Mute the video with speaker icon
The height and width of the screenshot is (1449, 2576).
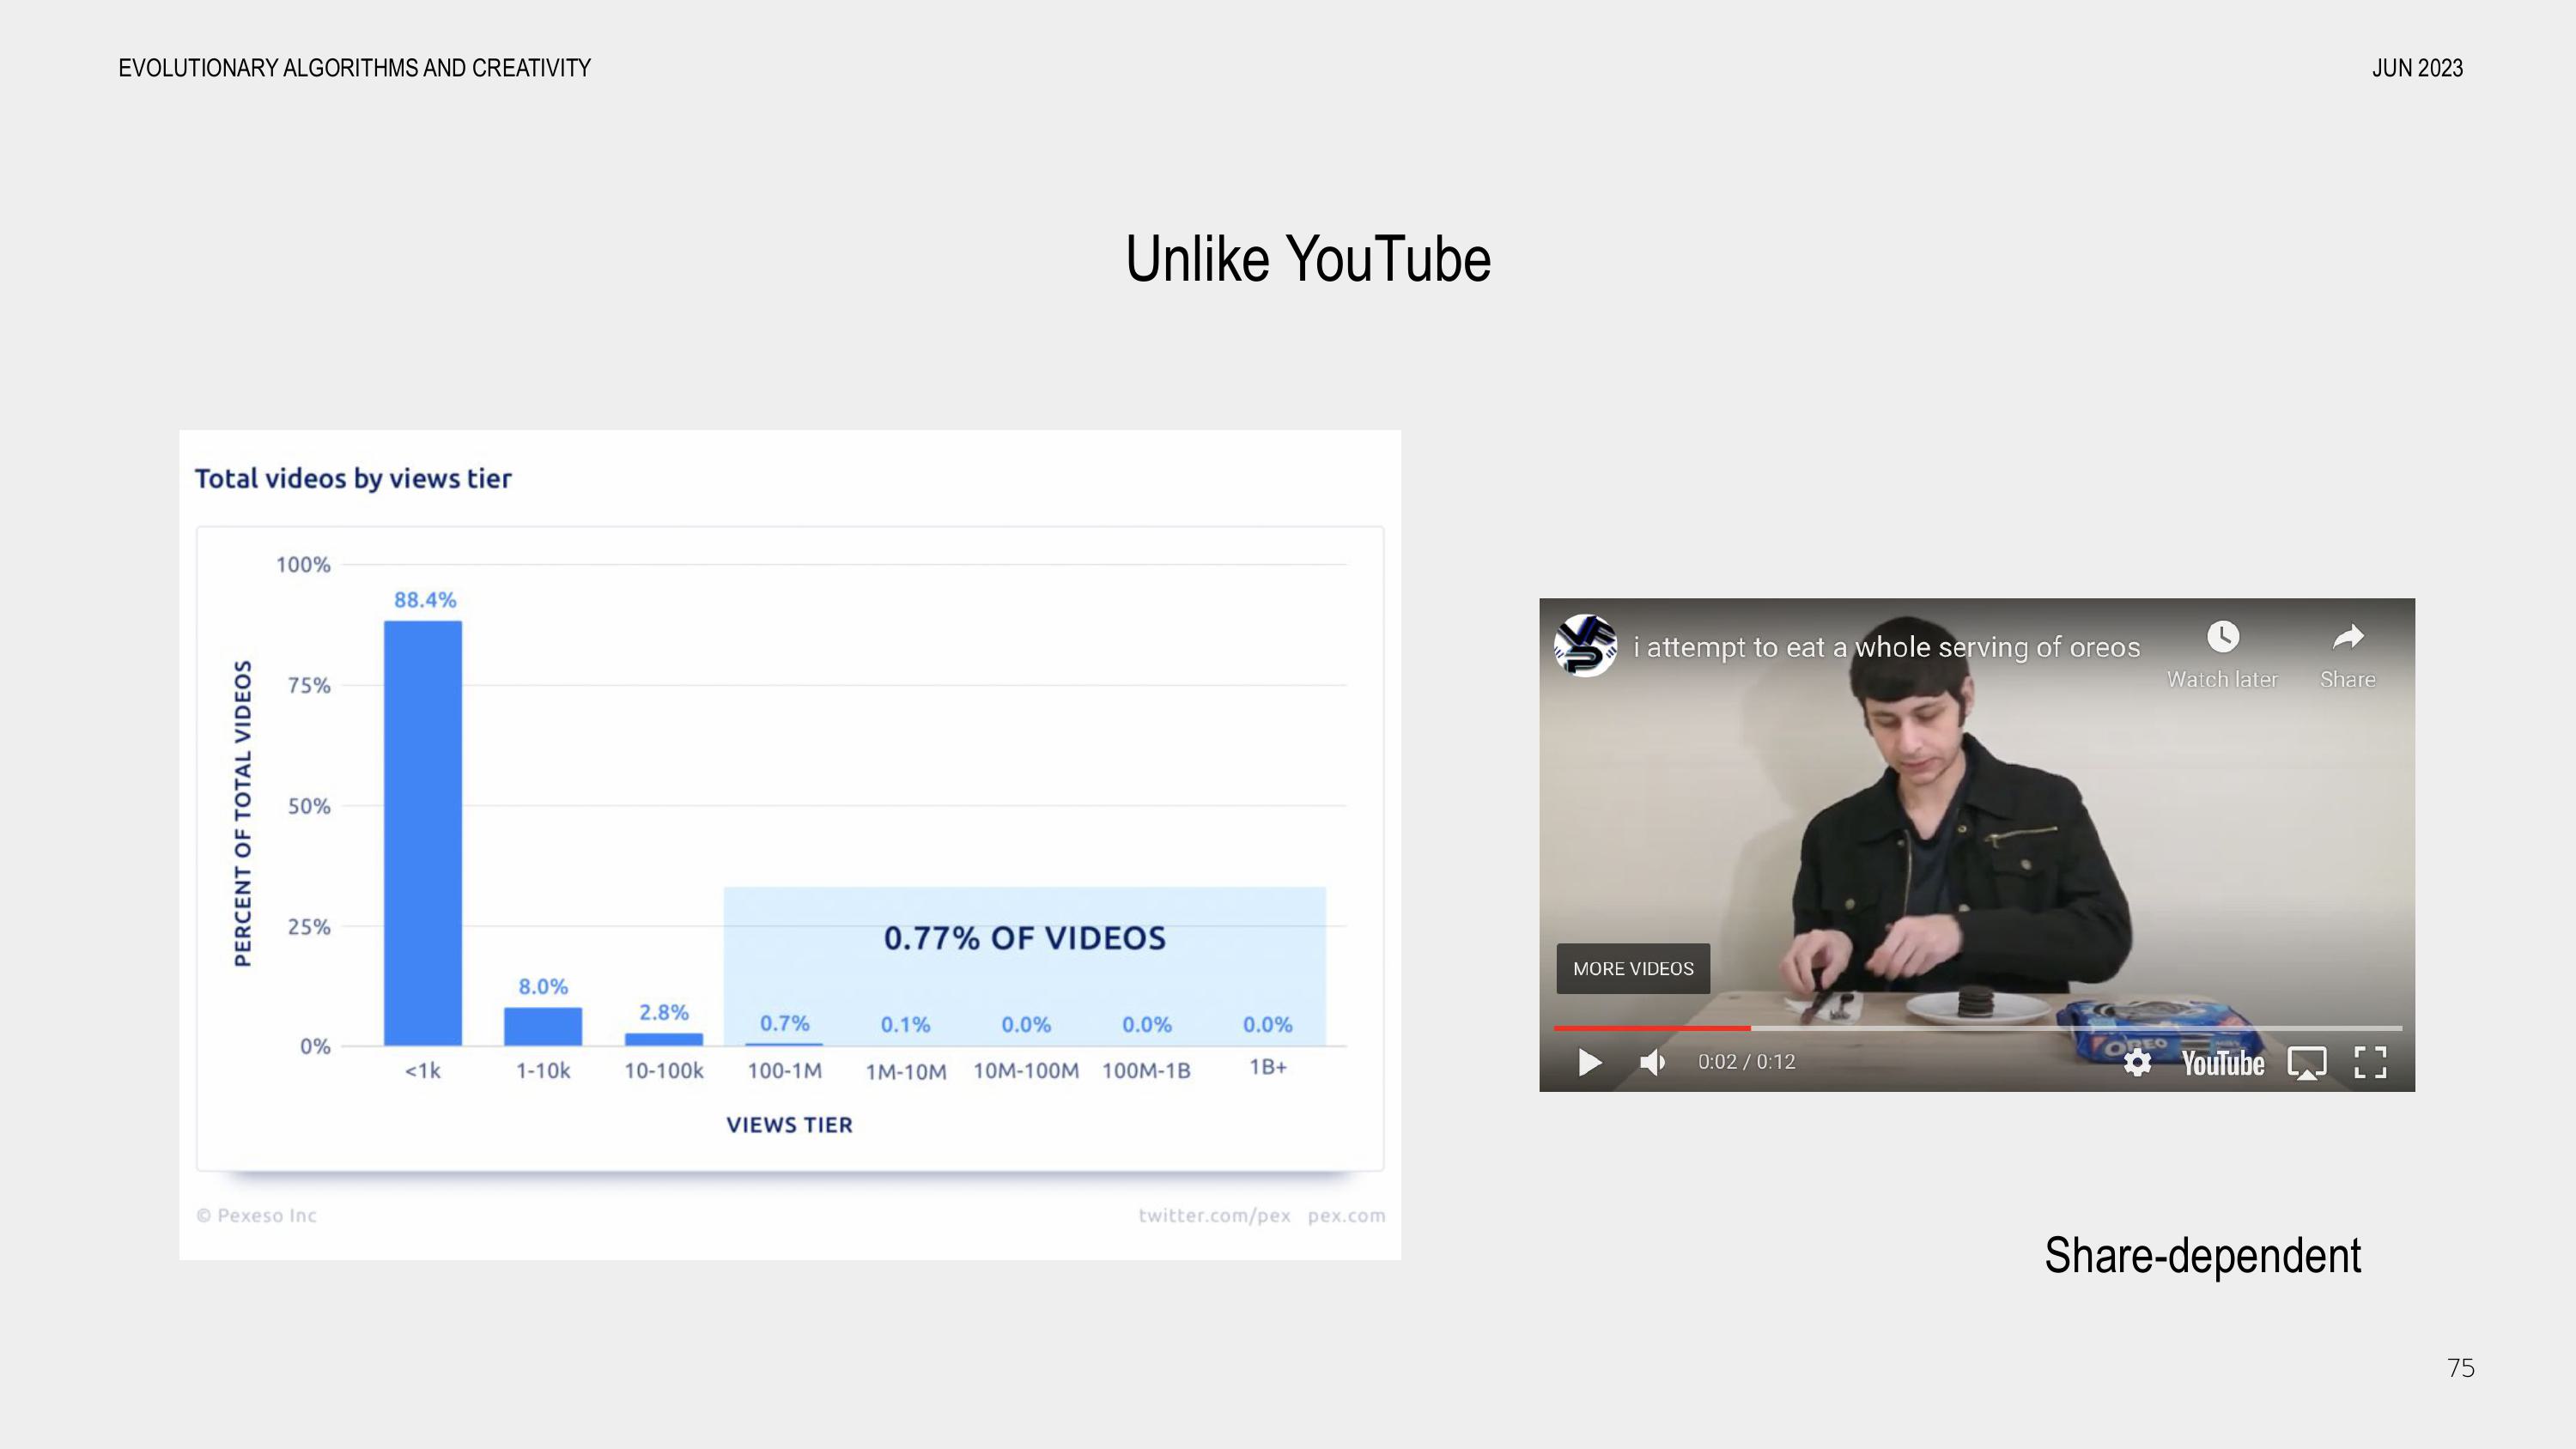point(1653,1062)
